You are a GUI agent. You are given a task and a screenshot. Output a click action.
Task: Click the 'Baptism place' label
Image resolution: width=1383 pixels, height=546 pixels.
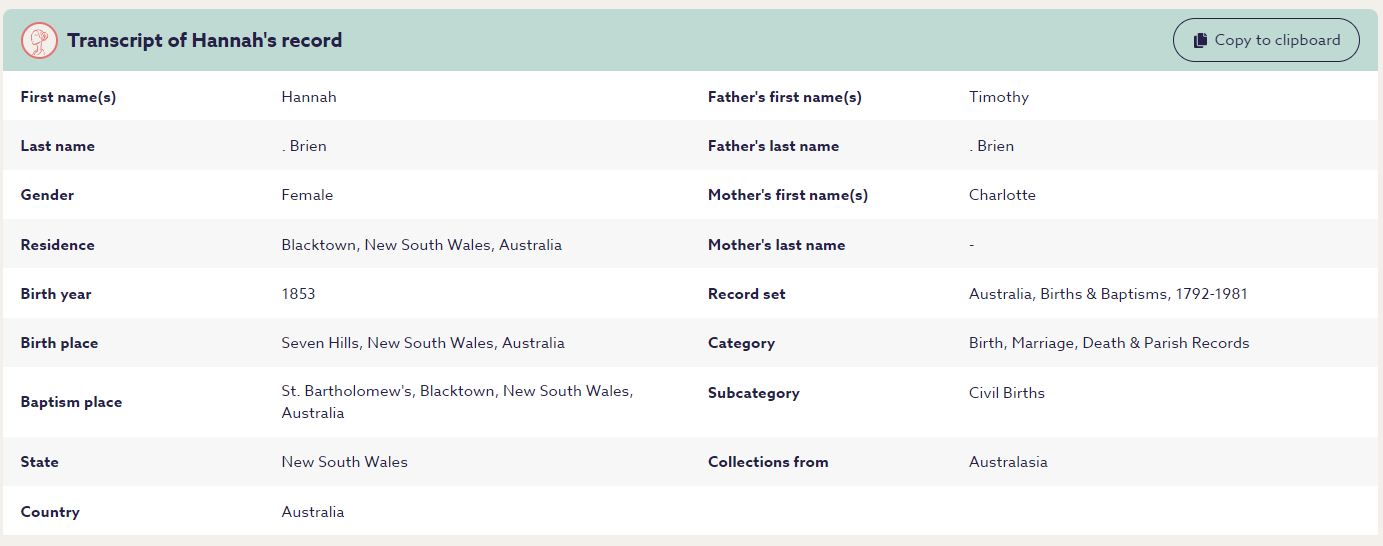pyautogui.click(x=71, y=402)
